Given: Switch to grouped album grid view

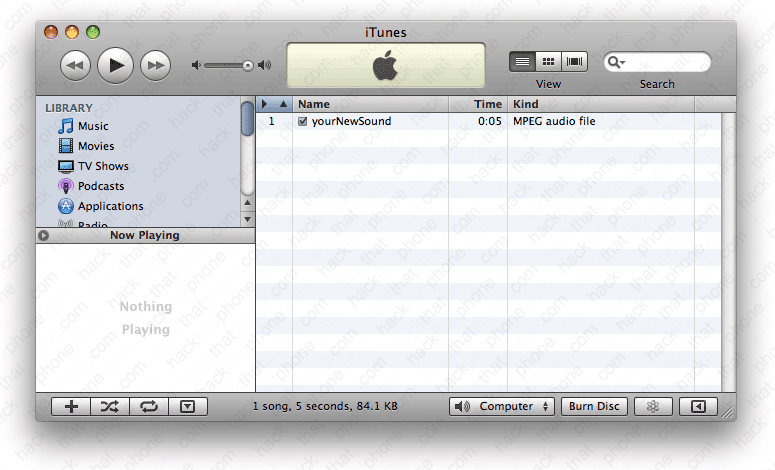Looking at the screenshot, I should [x=548, y=62].
